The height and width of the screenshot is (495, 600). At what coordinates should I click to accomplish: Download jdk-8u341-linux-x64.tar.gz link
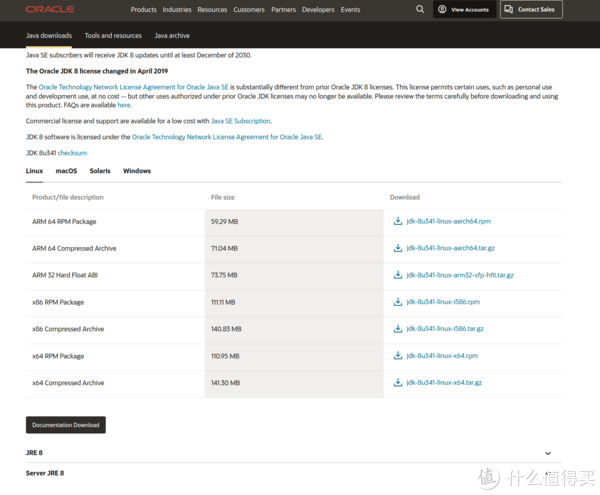pyautogui.click(x=444, y=382)
